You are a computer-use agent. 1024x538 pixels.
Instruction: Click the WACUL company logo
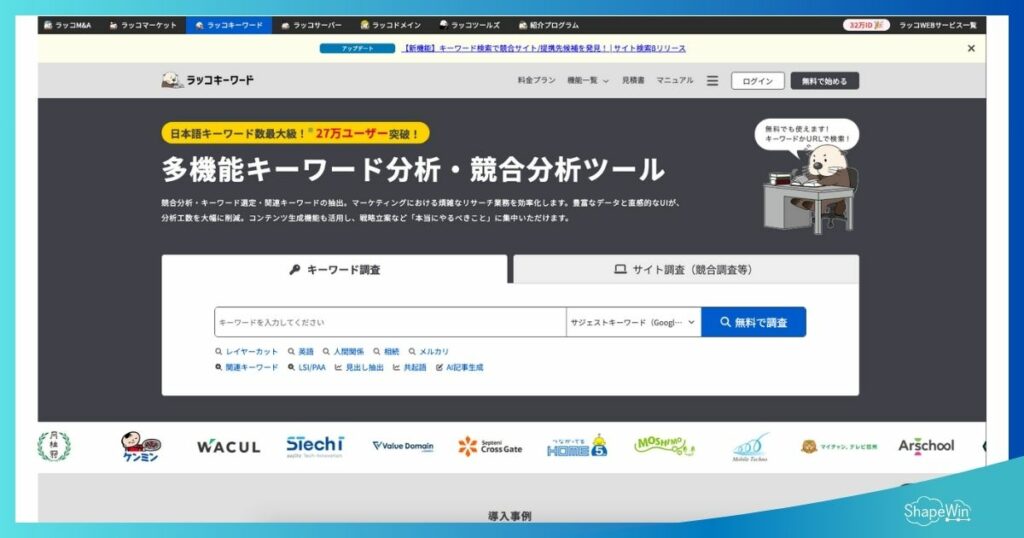(x=228, y=447)
